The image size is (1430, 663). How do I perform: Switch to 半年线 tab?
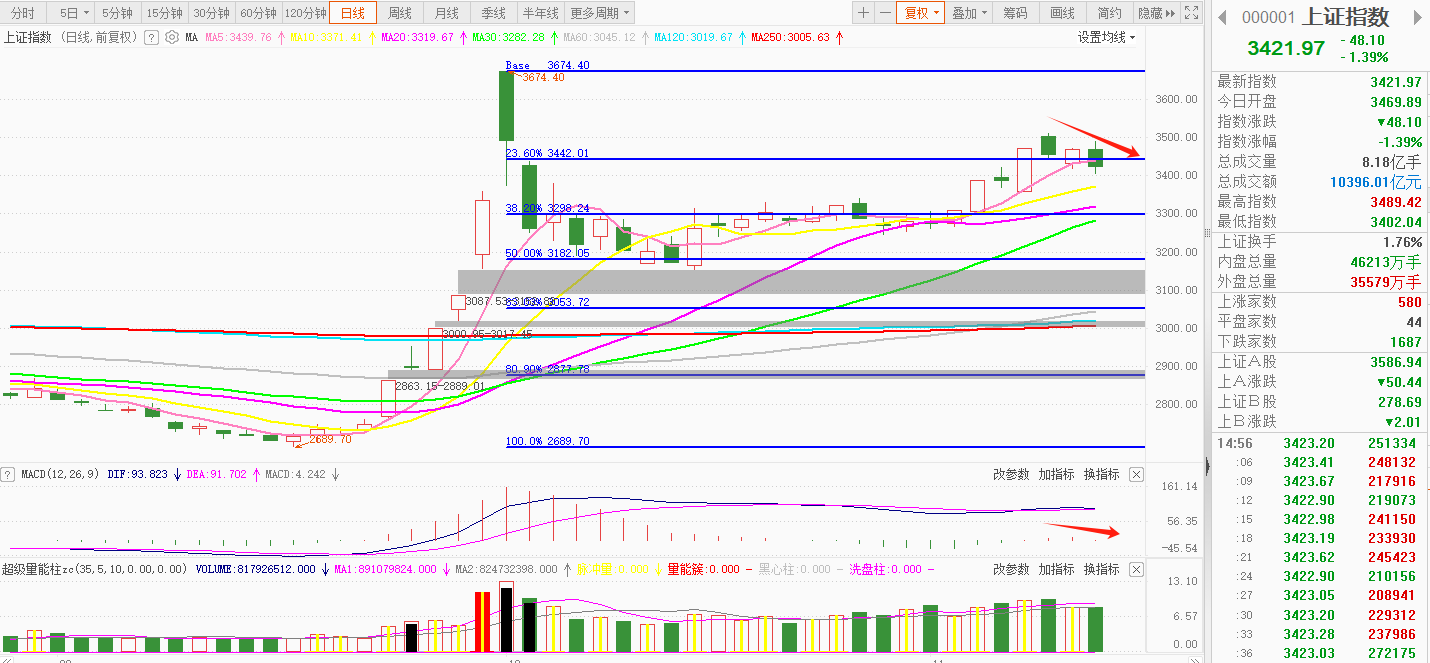click(541, 13)
